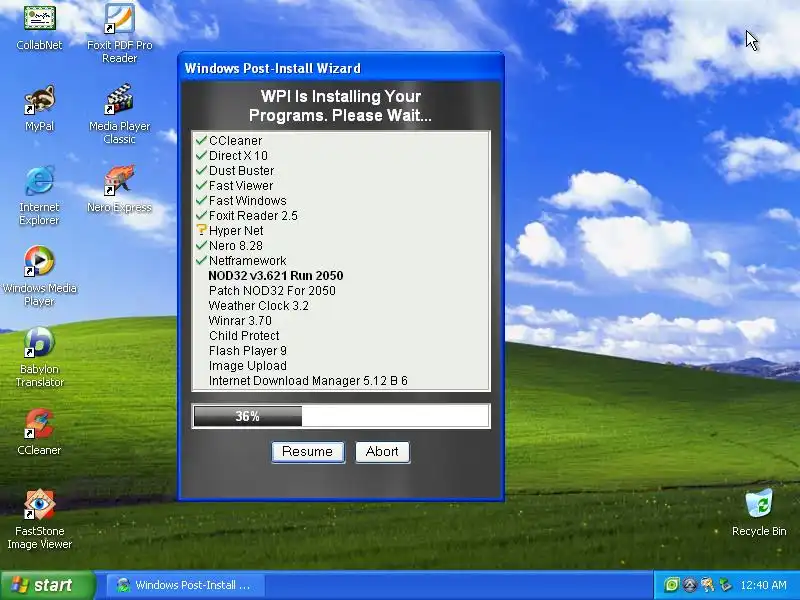
Task: Select the Child Protect entry
Action: point(244,335)
